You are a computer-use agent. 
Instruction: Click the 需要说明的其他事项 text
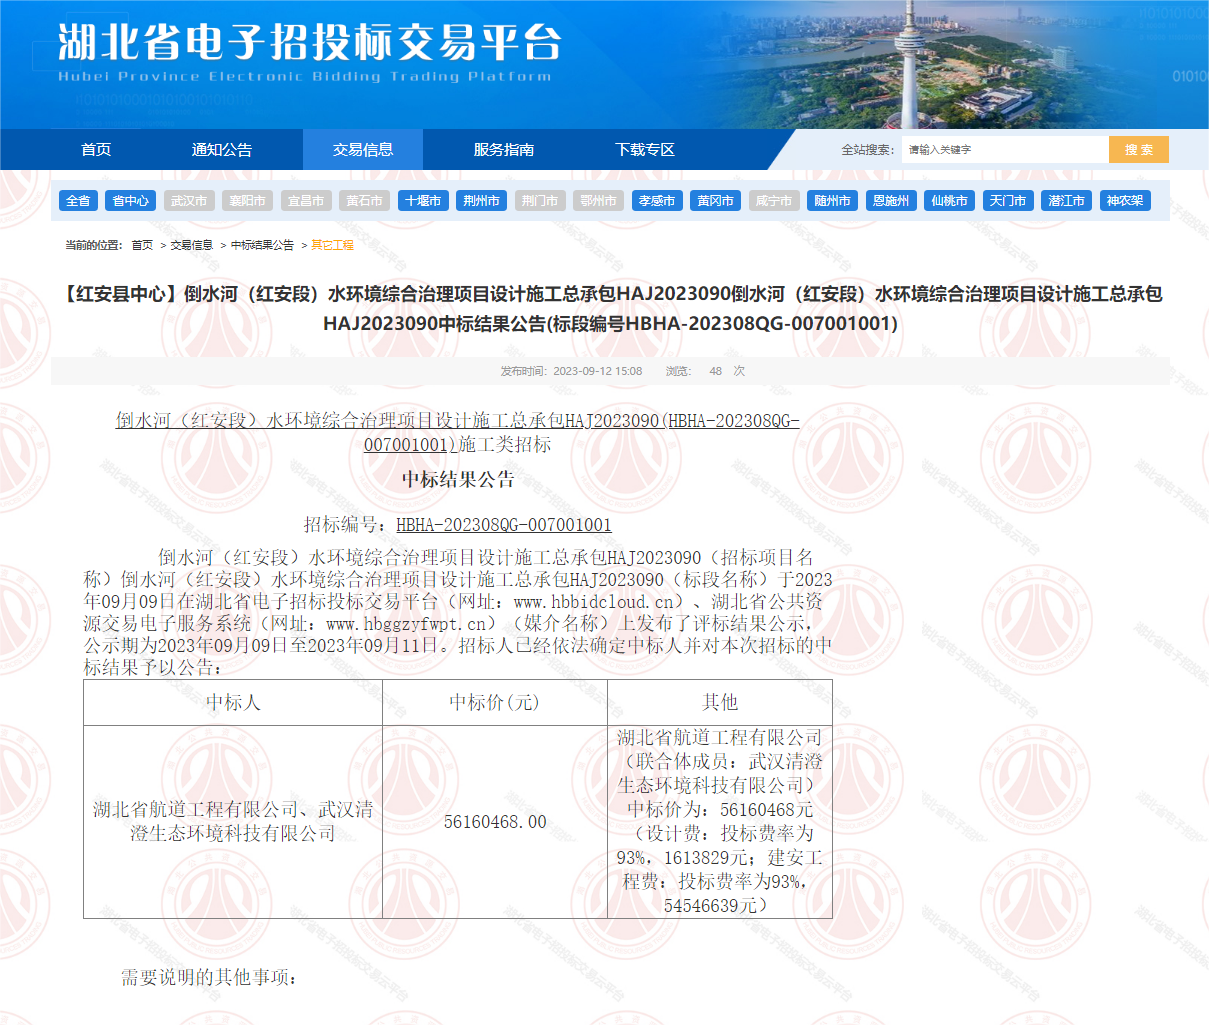click(209, 977)
